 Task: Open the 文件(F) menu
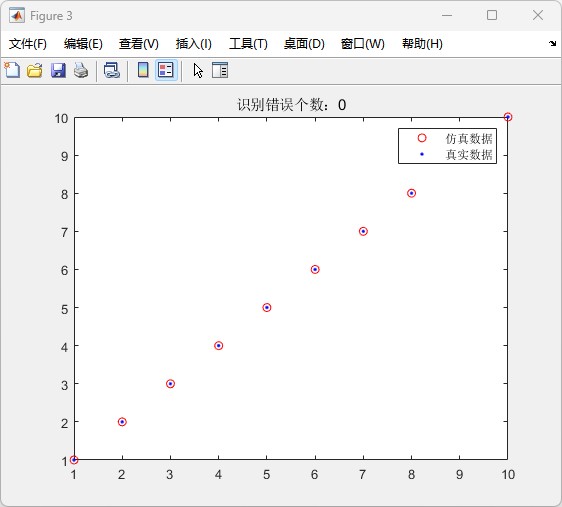(x=28, y=44)
